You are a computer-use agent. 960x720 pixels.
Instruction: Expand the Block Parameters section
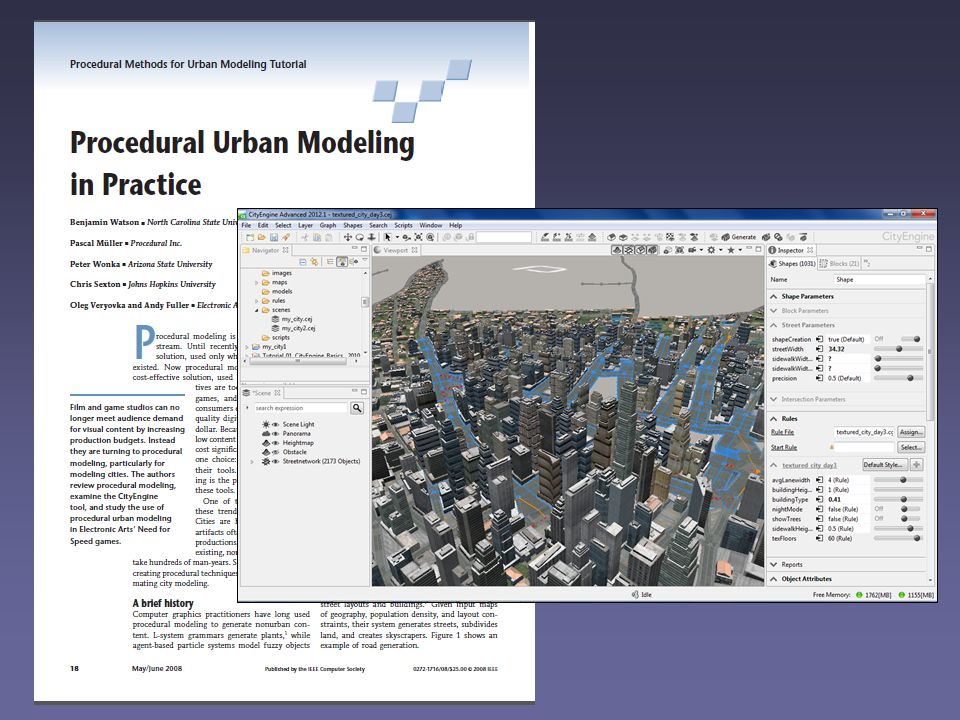[x=774, y=311]
